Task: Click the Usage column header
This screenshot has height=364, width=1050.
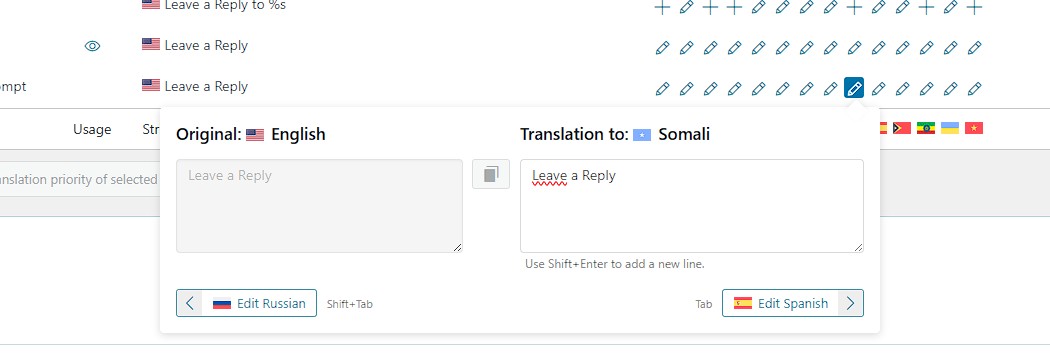Action: (92, 130)
